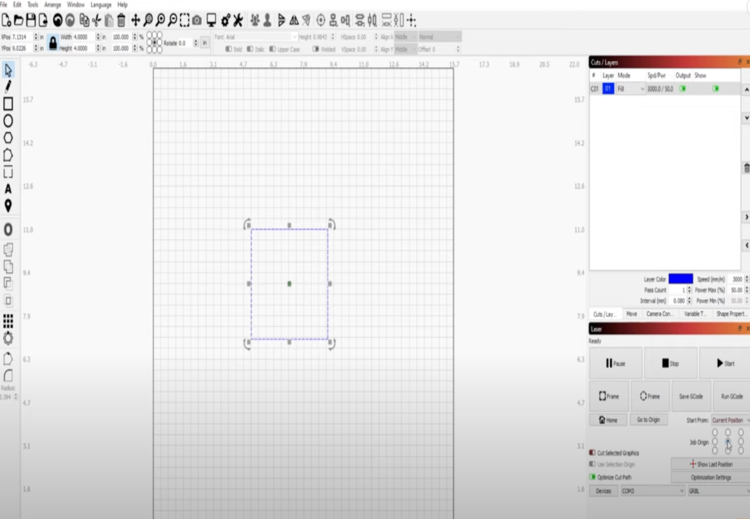Choose the Text tool (A icon)
750x519 pixels.
pyautogui.click(x=8, y=188)
